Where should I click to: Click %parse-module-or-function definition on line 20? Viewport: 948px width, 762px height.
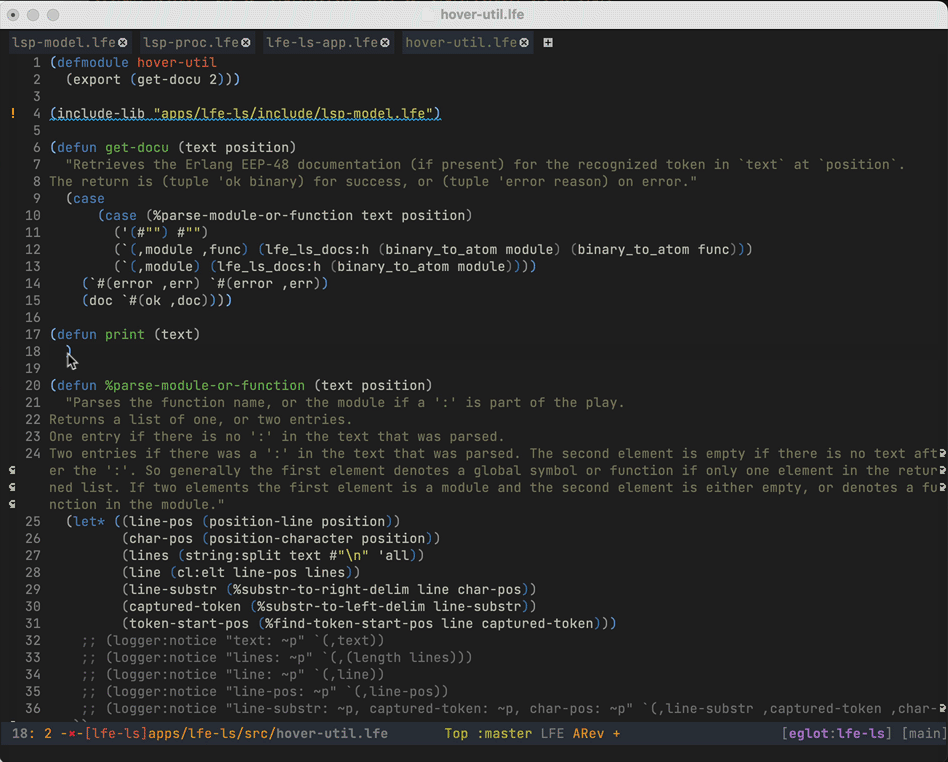(x=205, y=385)
